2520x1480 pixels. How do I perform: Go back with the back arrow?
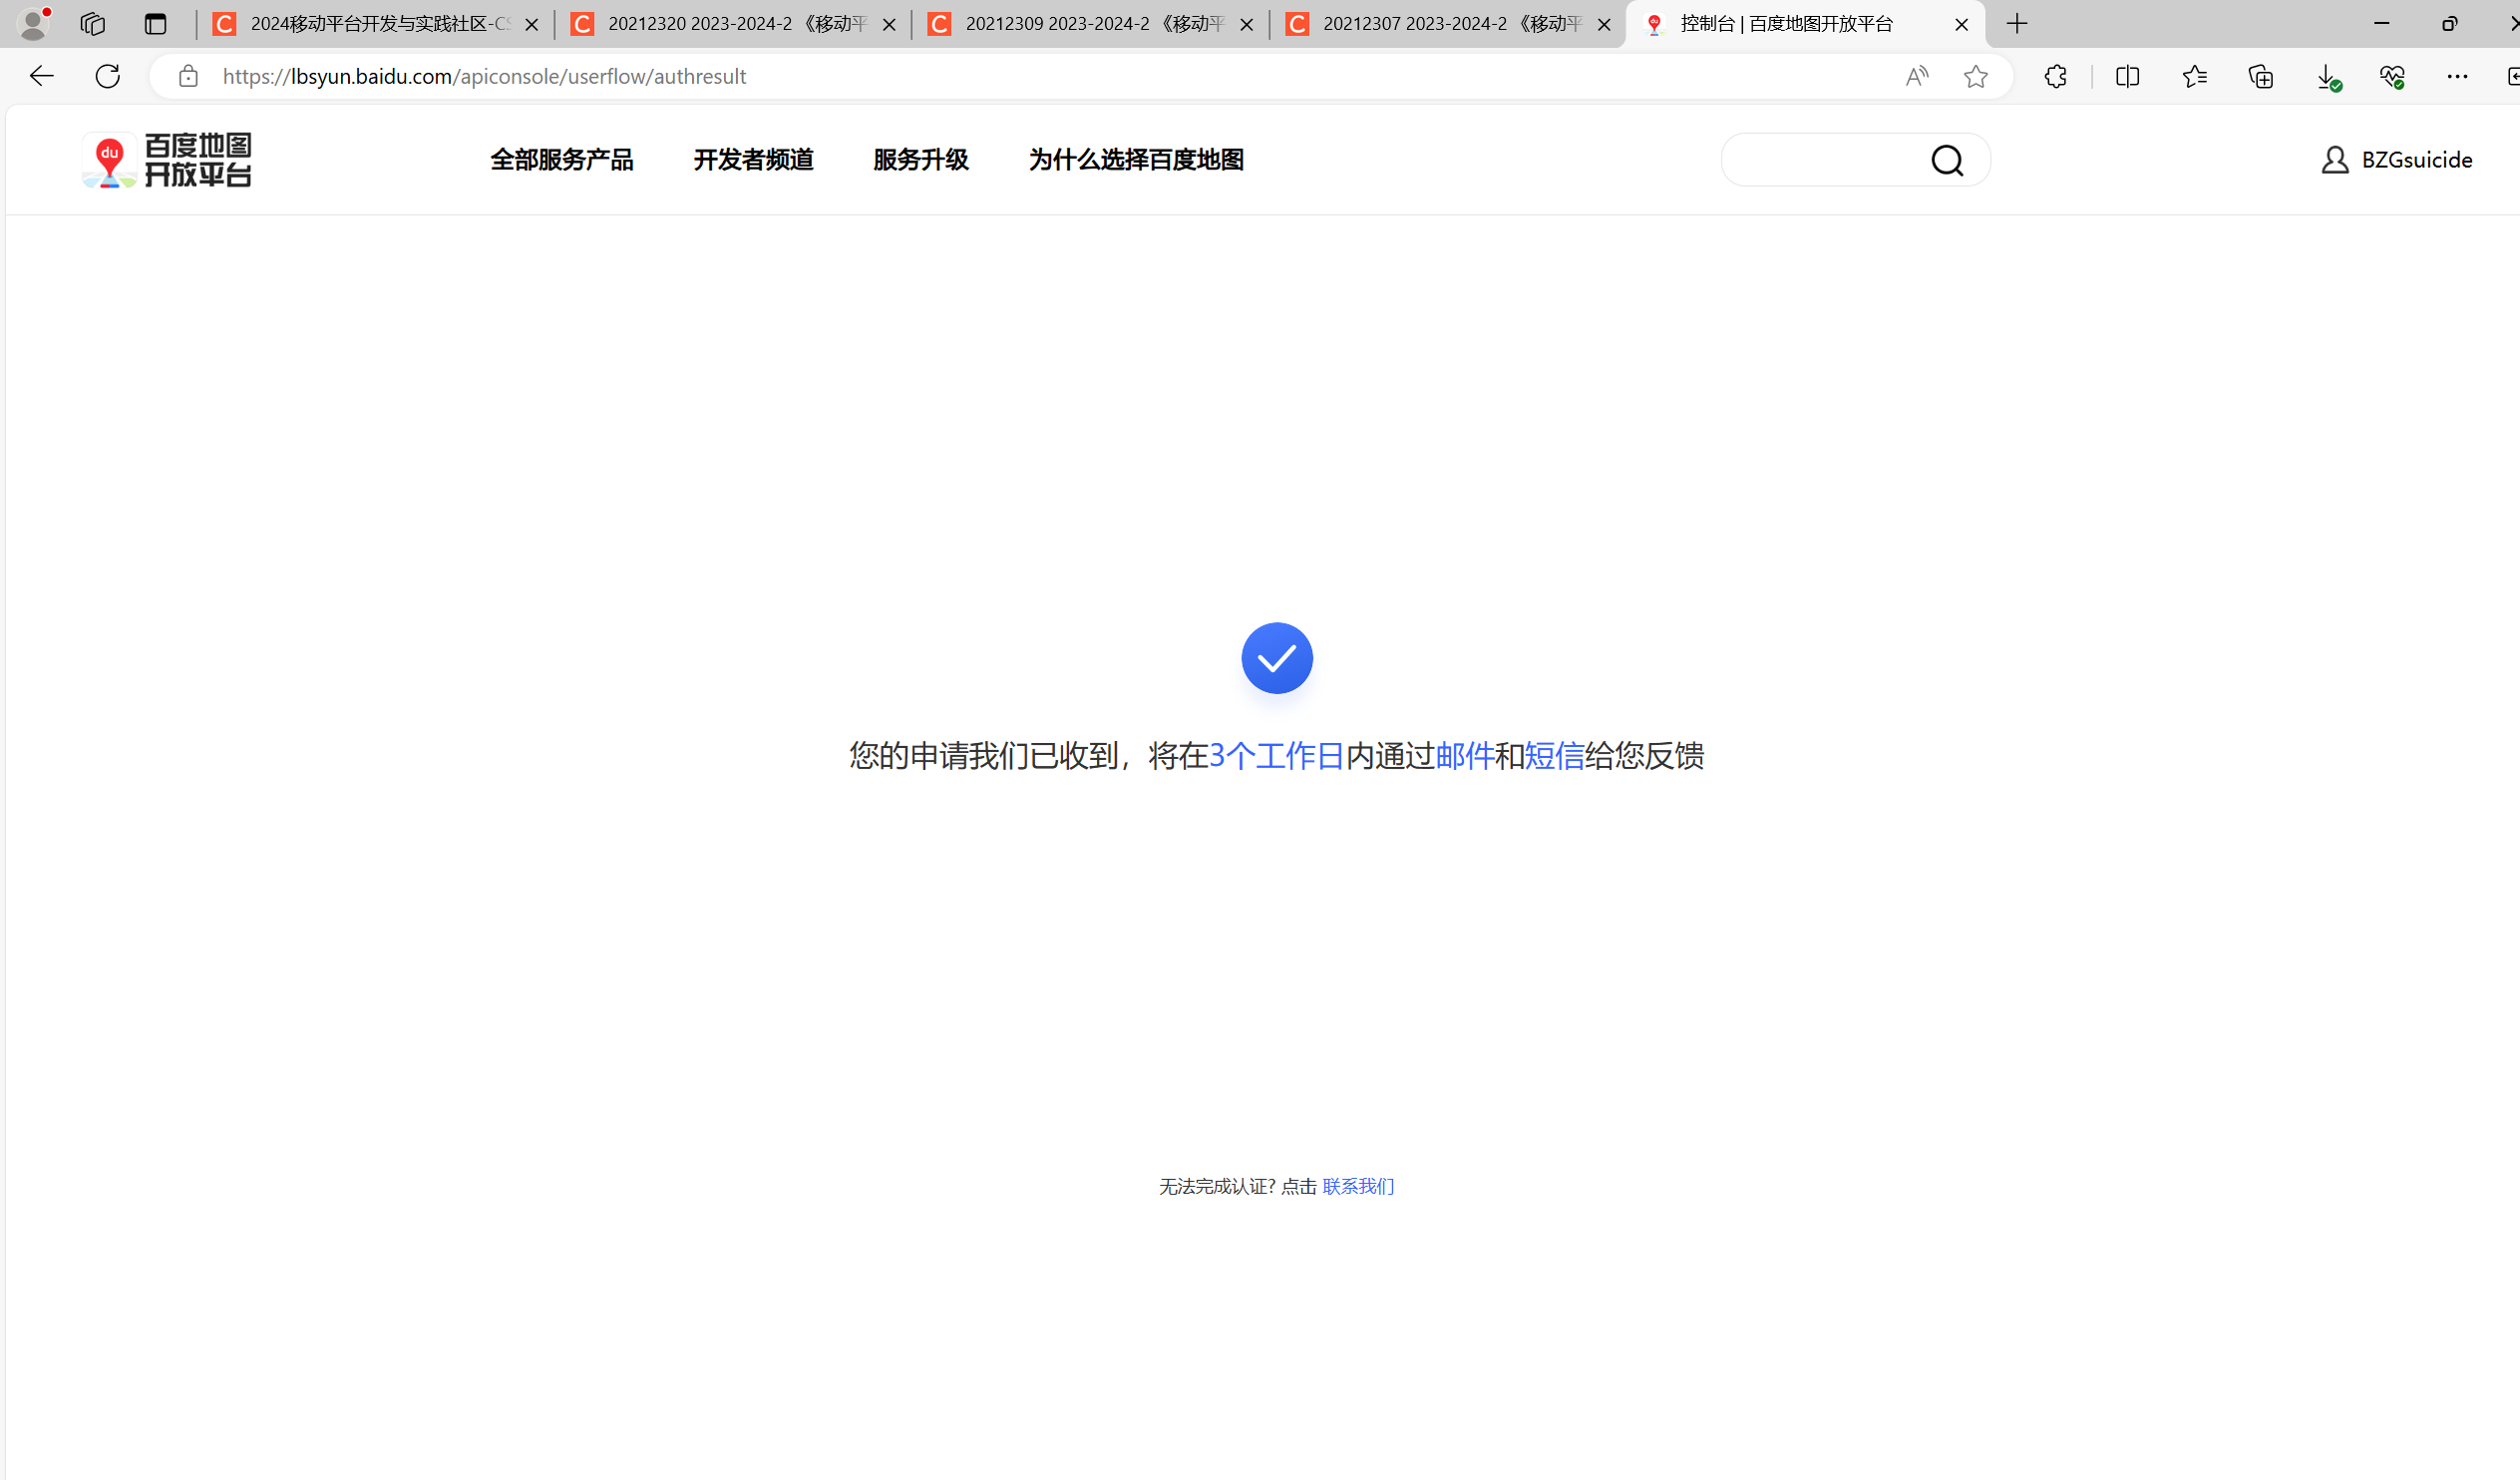[x=41, y=76]
